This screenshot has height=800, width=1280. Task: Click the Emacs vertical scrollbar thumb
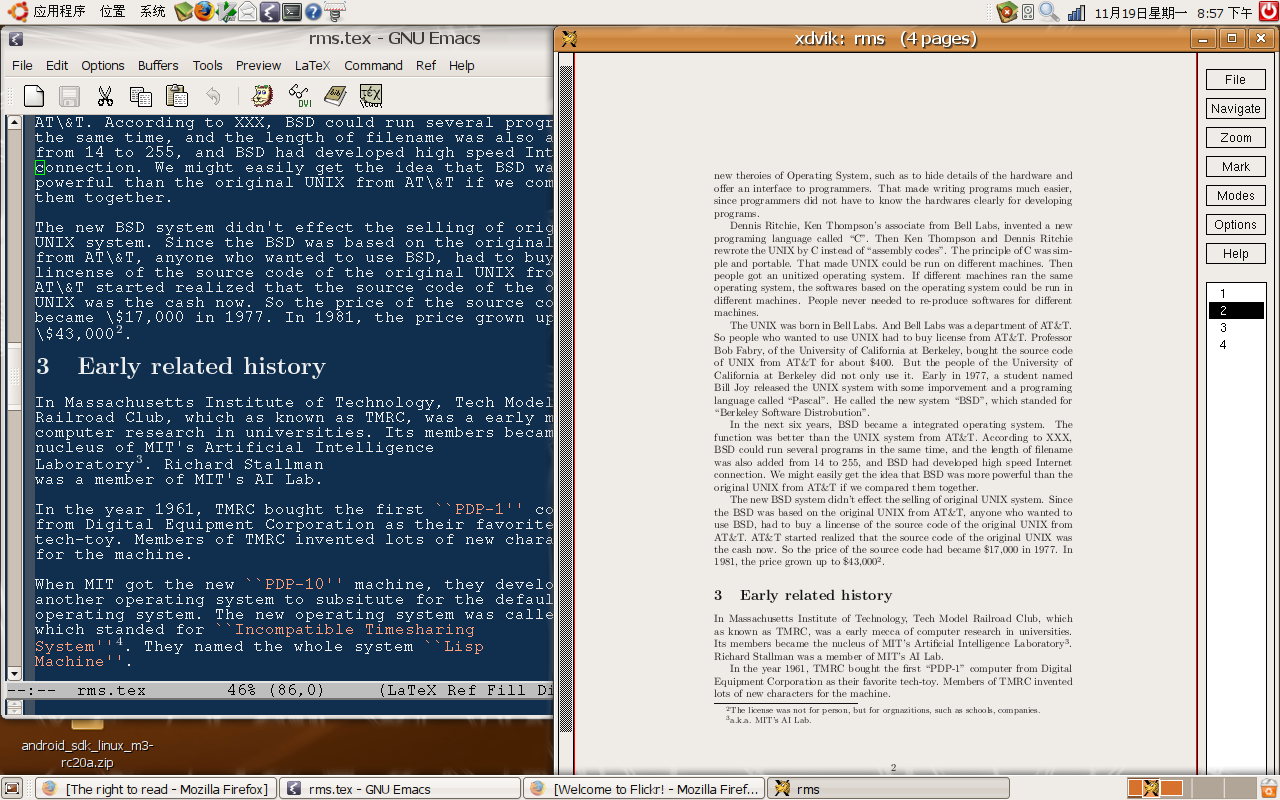pyautogui.click(x=14, y=376)
